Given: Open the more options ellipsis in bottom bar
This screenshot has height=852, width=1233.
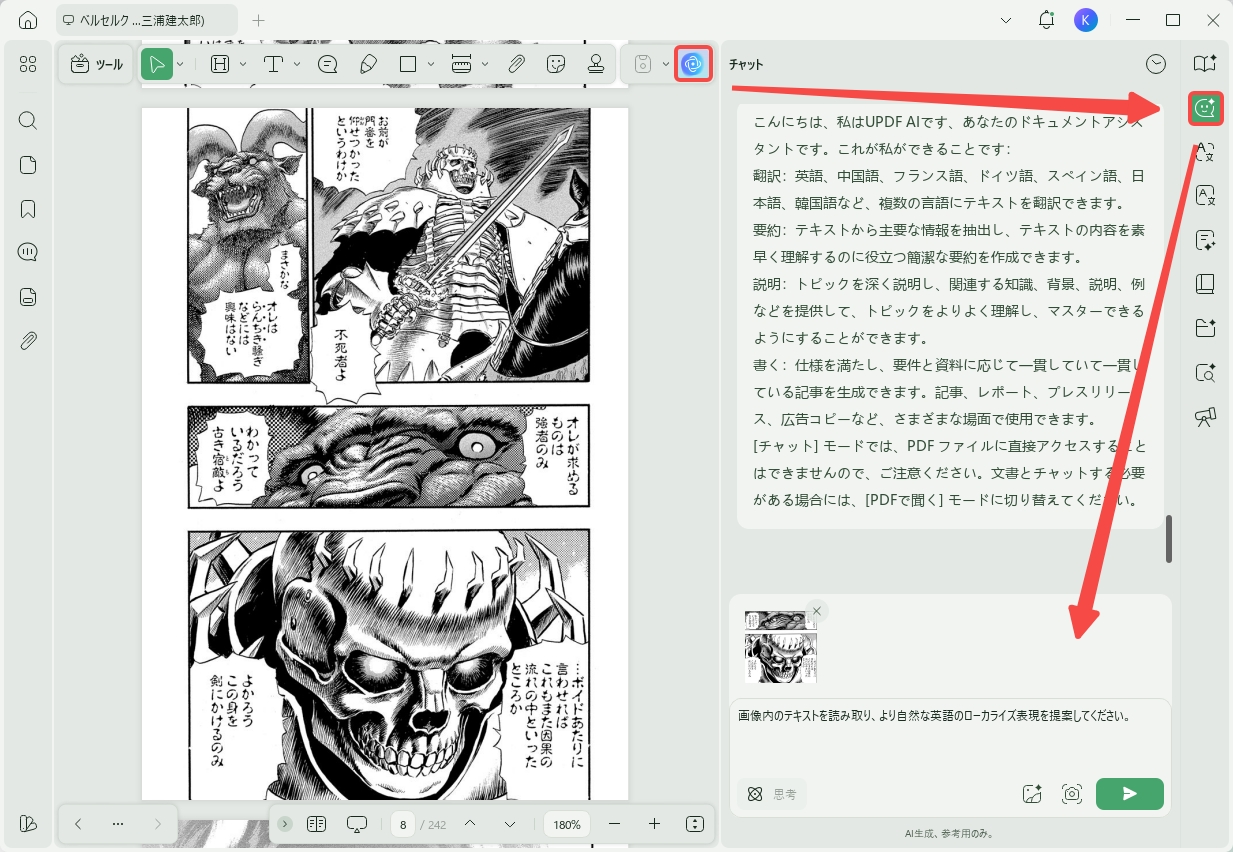Looking at the screenshot, I should click(118, 824).
